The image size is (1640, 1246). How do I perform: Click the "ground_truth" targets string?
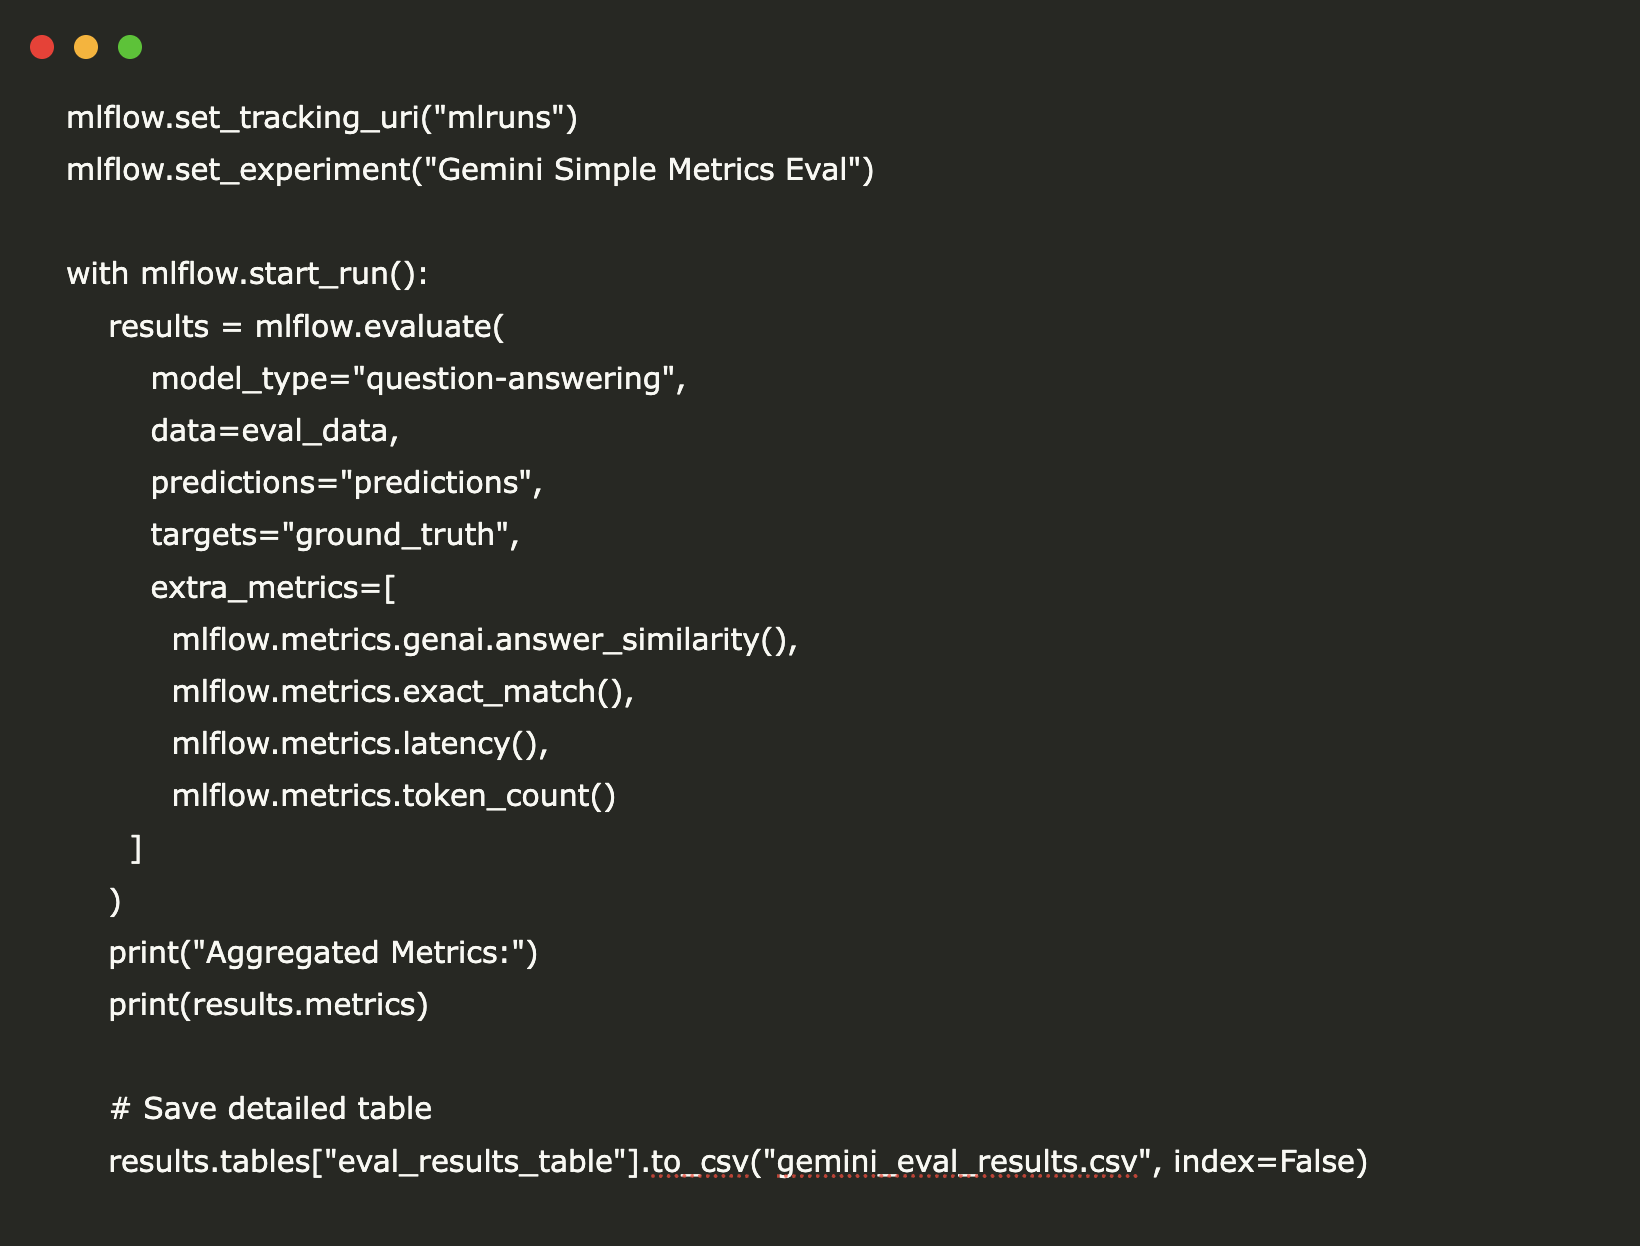pyautogui.click(x=394, y=535)
